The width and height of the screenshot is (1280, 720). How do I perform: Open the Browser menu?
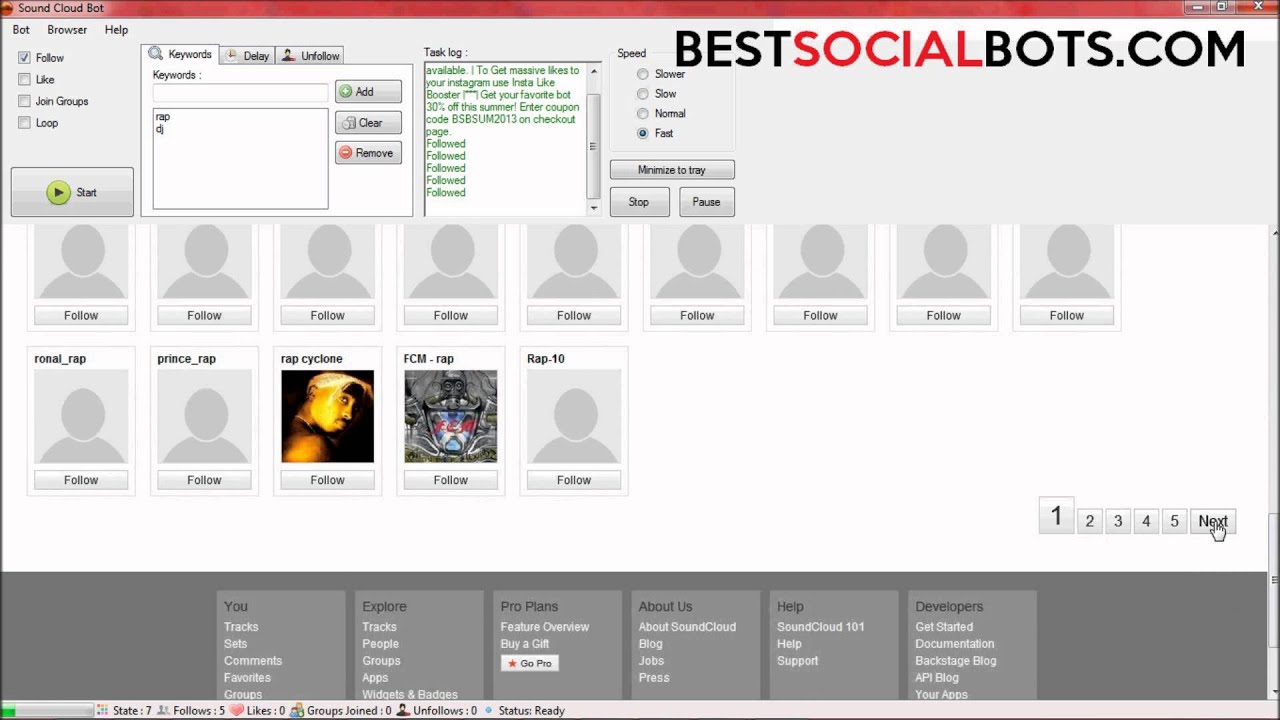coord(67,30)
